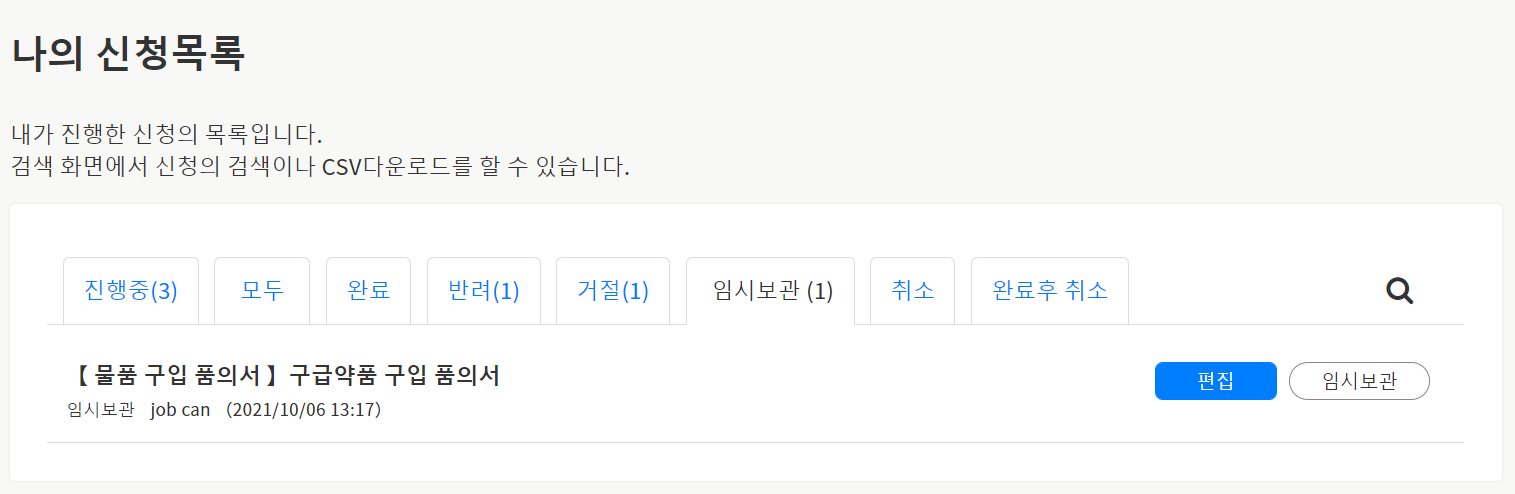This screenshot has width=1515, height=494.
Task: Click the search magnifier icon
Action: point(1399,291)
